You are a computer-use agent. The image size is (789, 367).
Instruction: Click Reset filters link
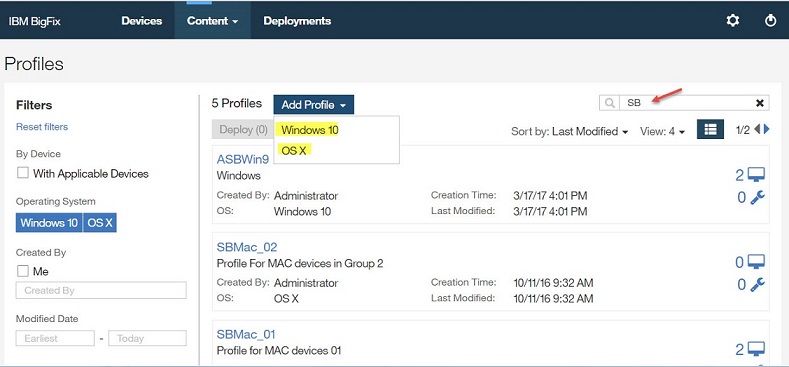42,126
